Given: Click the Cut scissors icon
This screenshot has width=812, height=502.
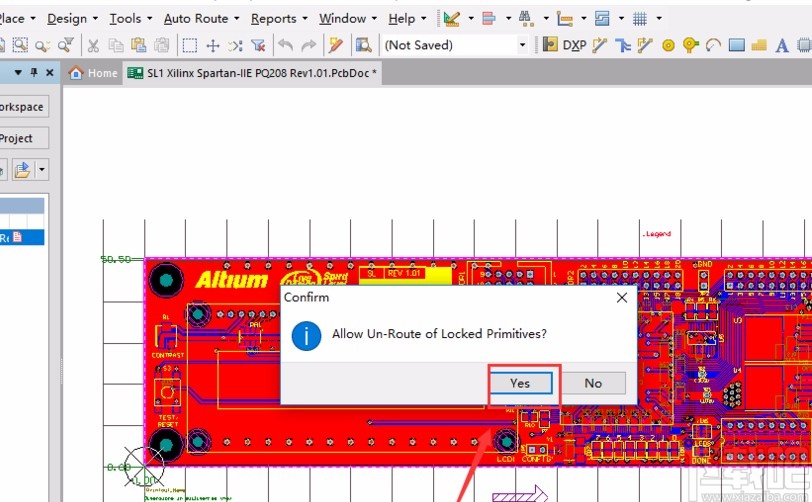Looking at the screenshot, I should click(x=93, y=46).
